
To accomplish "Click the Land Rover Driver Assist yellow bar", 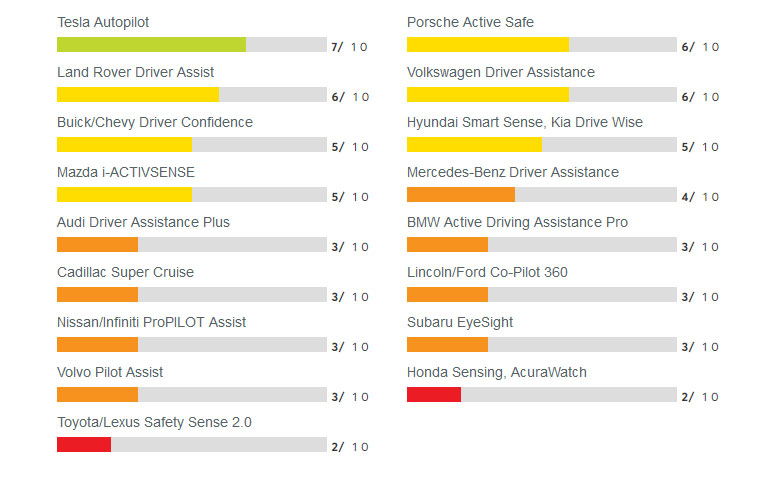I will tap(138, 94).
